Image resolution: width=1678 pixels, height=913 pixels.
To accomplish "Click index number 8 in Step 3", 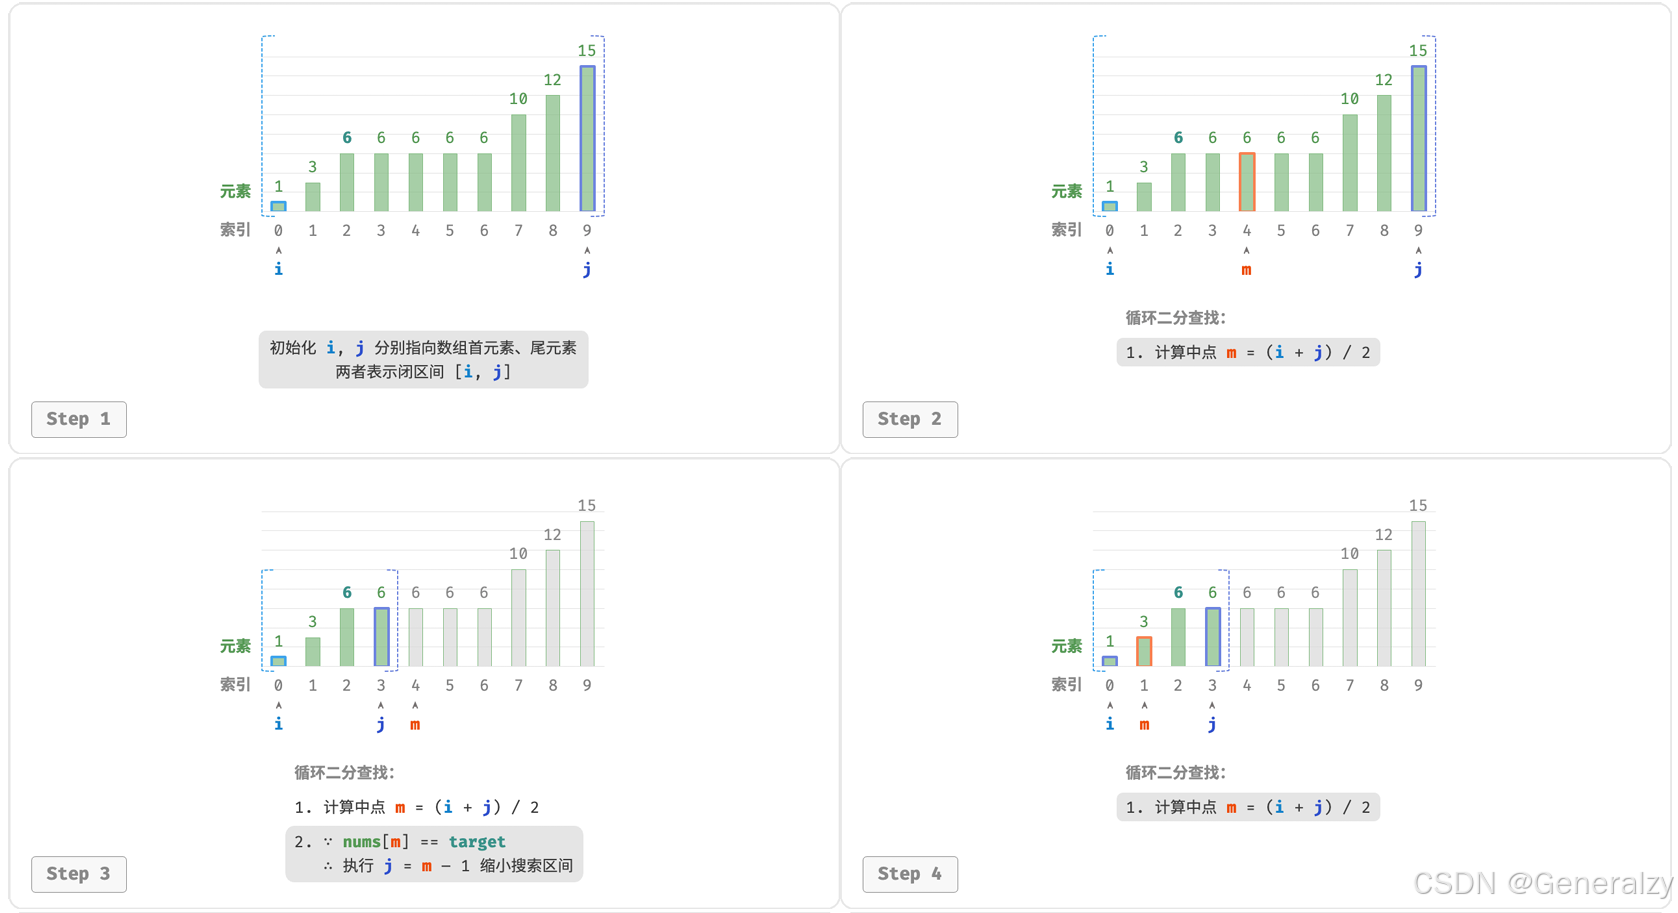I will coord(553,686).
